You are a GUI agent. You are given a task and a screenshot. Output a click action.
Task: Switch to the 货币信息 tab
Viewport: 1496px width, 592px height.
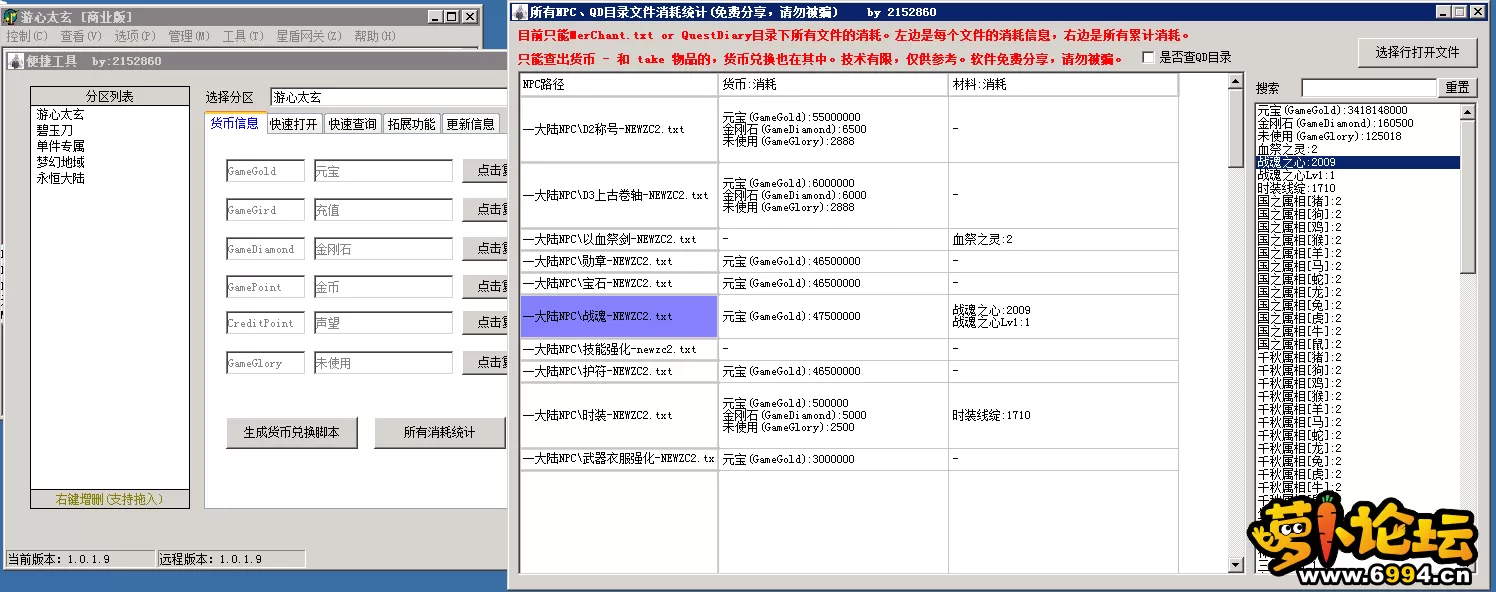point(235,124)
